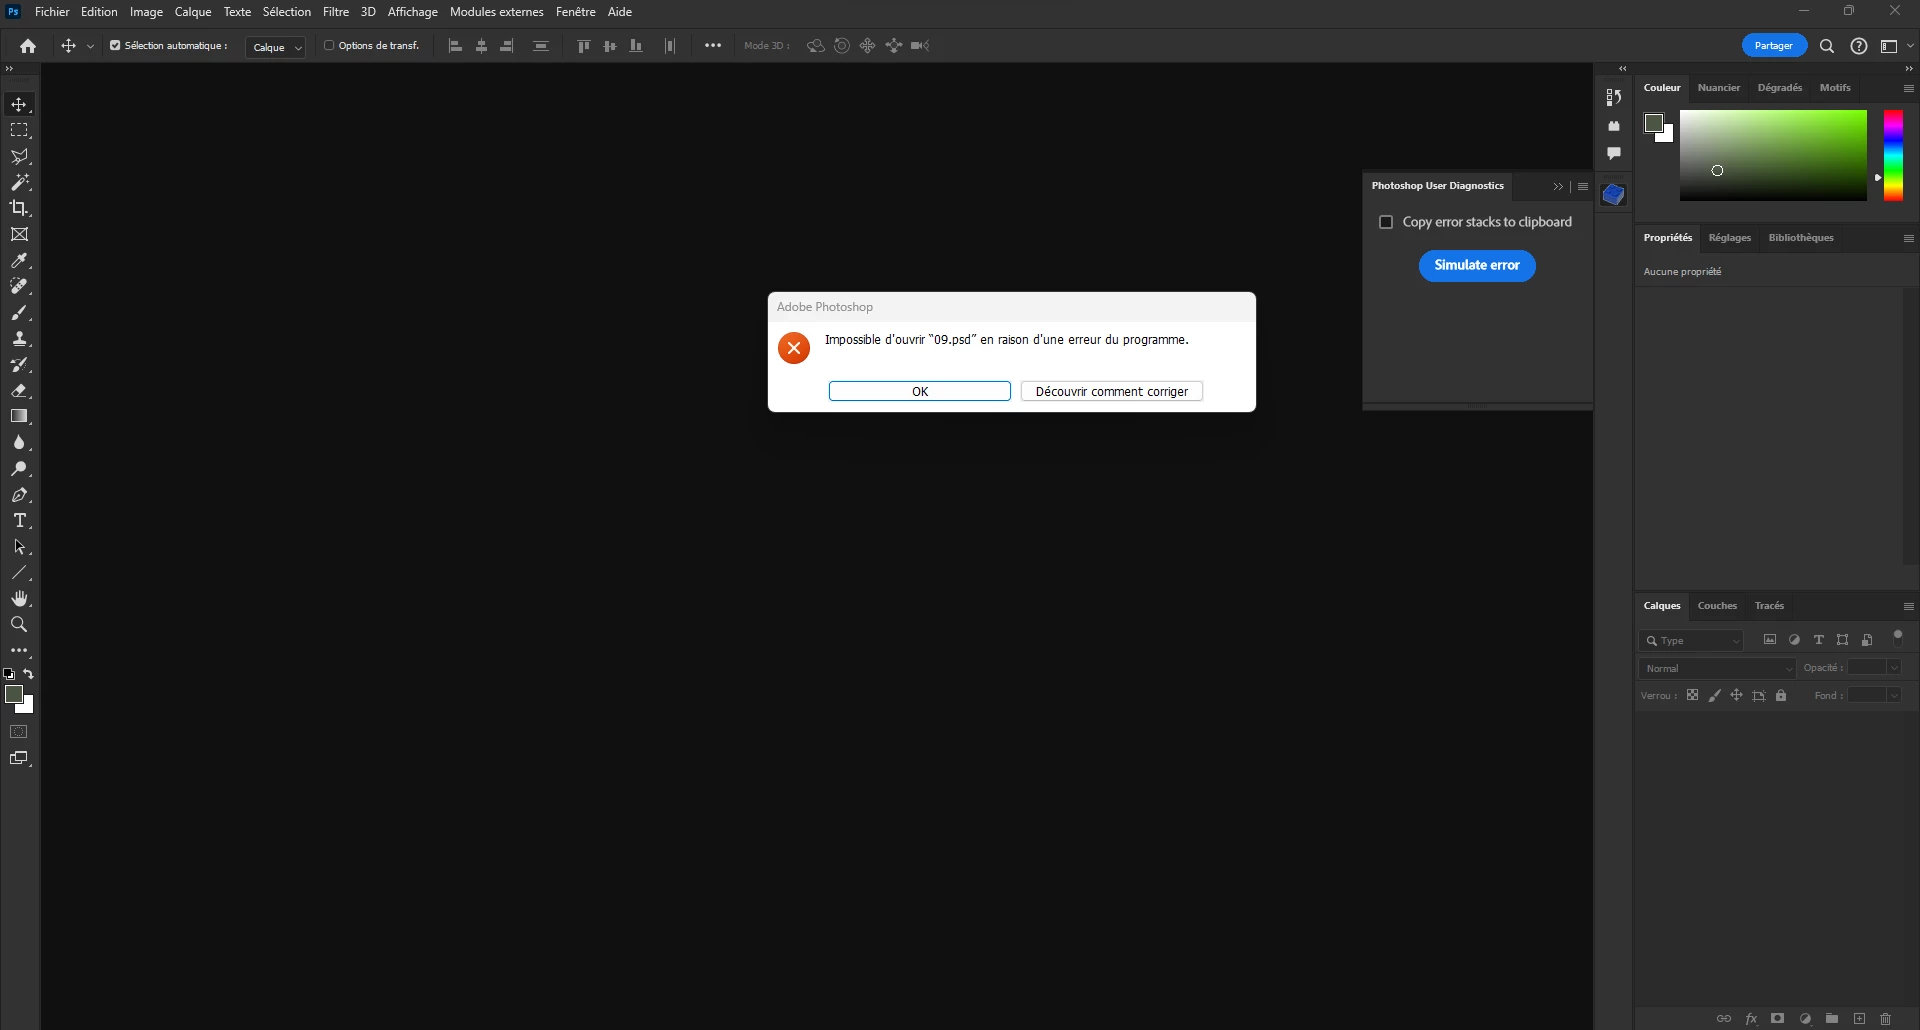Toggle lock position in Verrou row
The width and height of the screenshot is (1920, 1030).
1737,695
